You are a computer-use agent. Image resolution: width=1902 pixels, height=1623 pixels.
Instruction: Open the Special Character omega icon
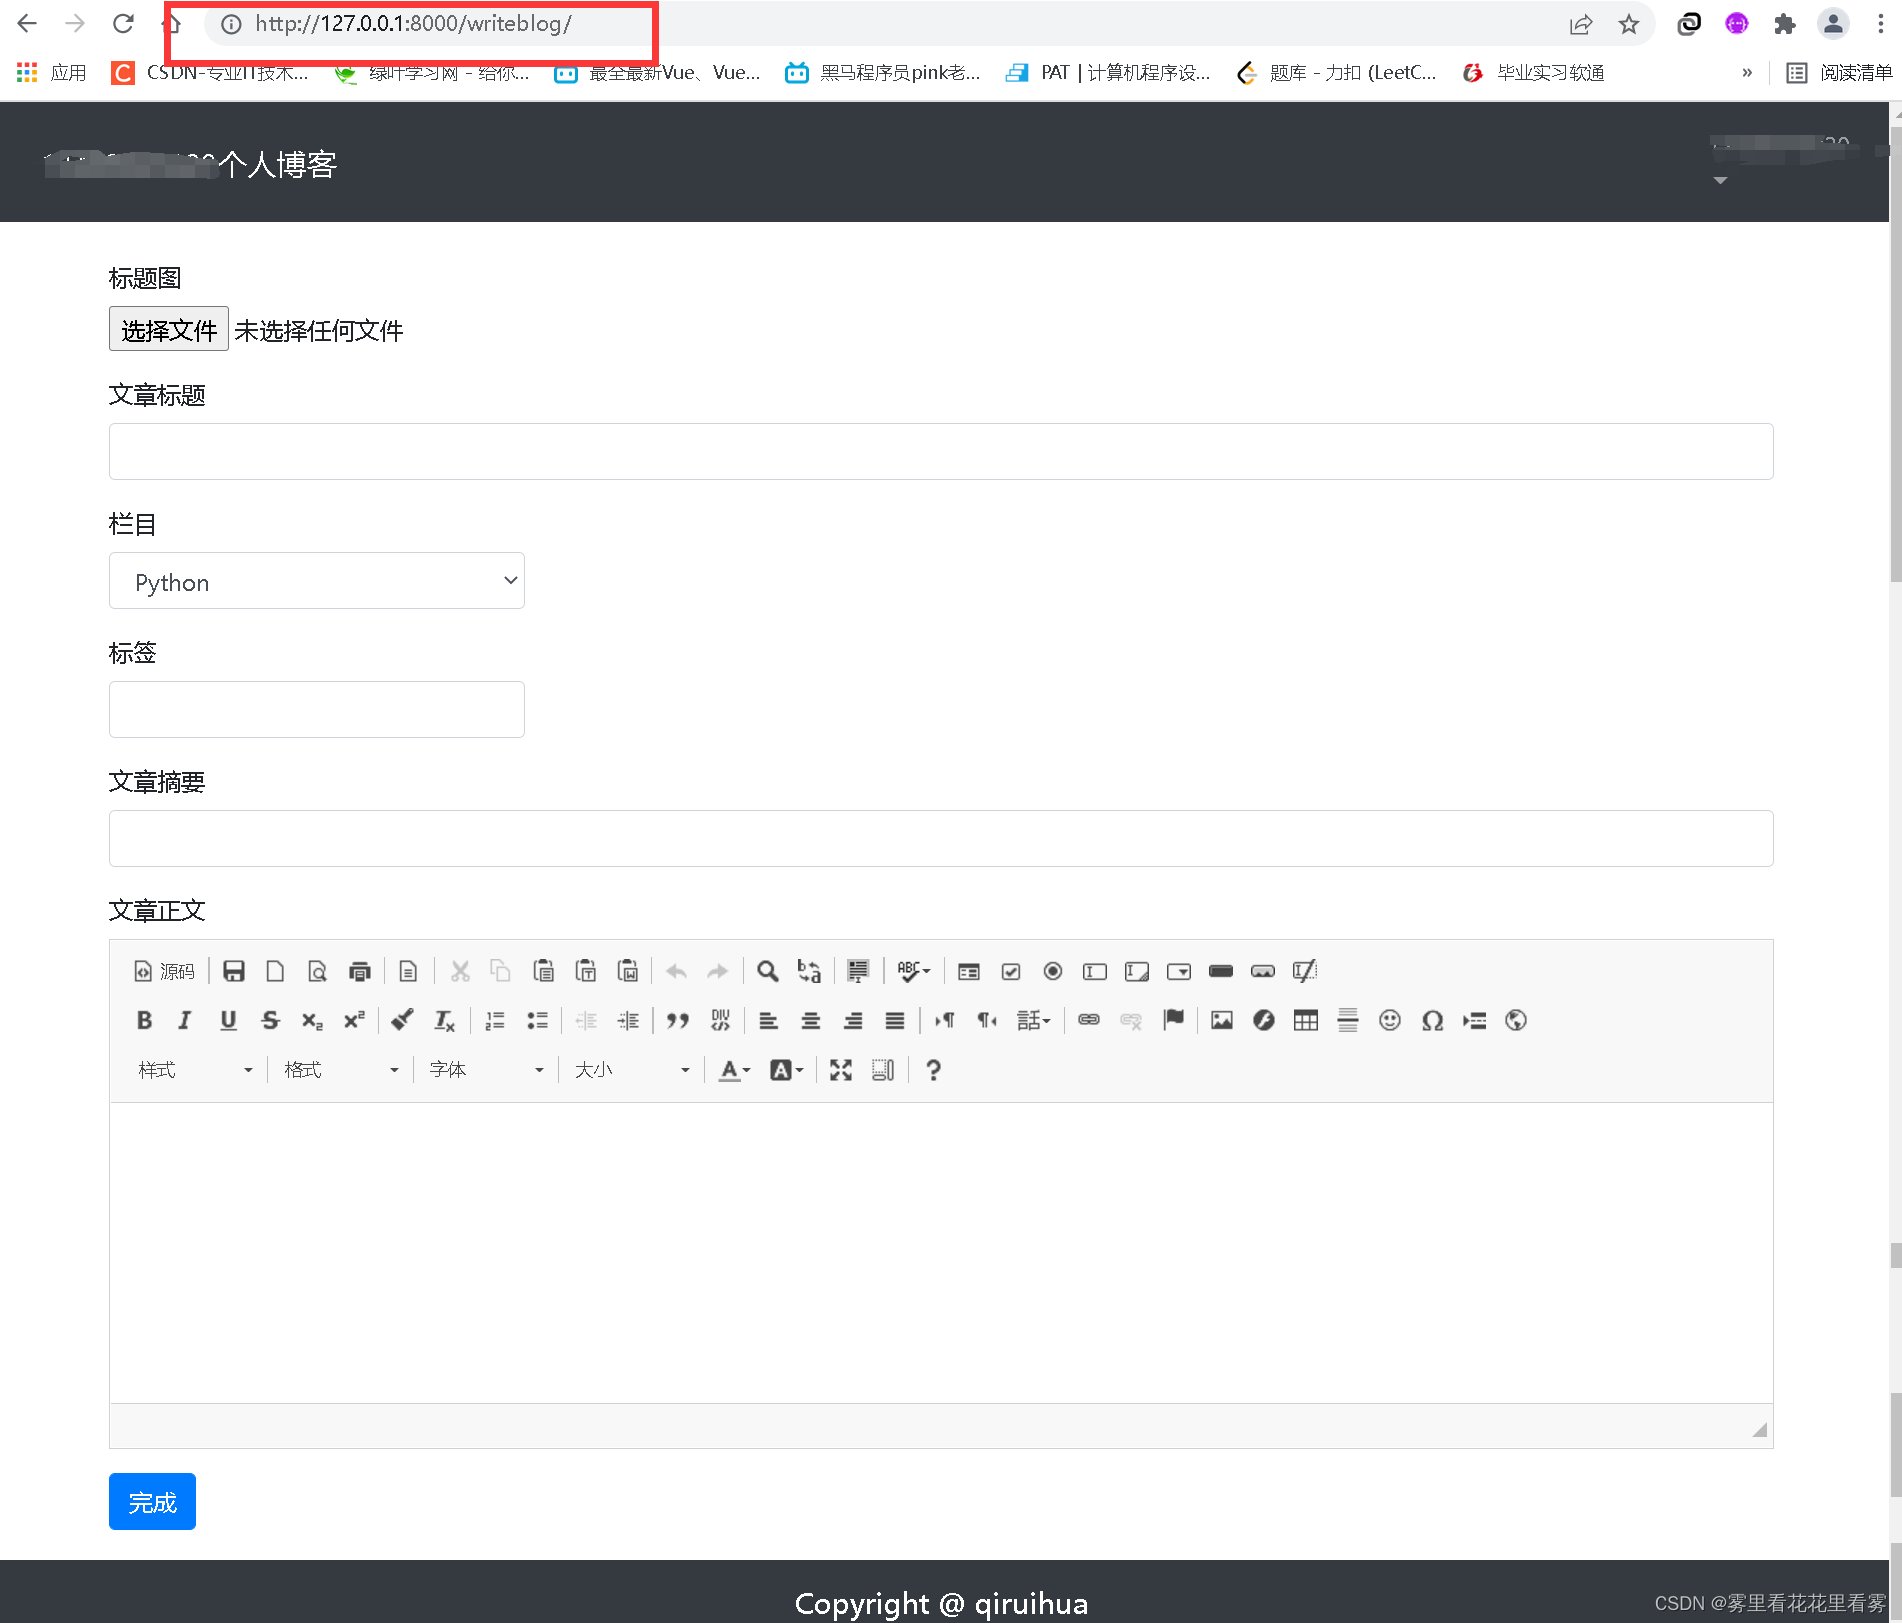(x=1432, y=1020)
